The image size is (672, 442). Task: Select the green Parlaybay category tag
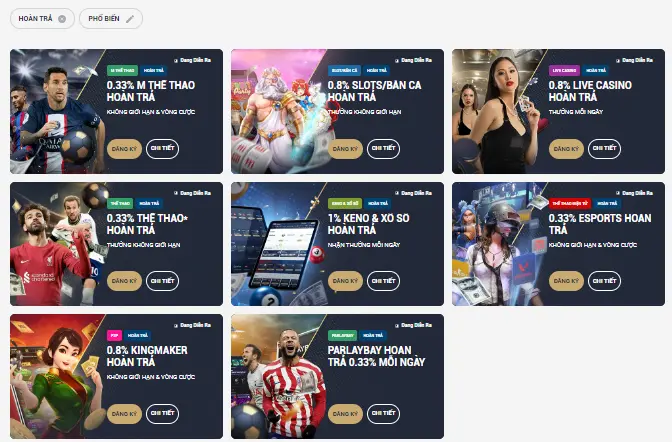(342, 335)
